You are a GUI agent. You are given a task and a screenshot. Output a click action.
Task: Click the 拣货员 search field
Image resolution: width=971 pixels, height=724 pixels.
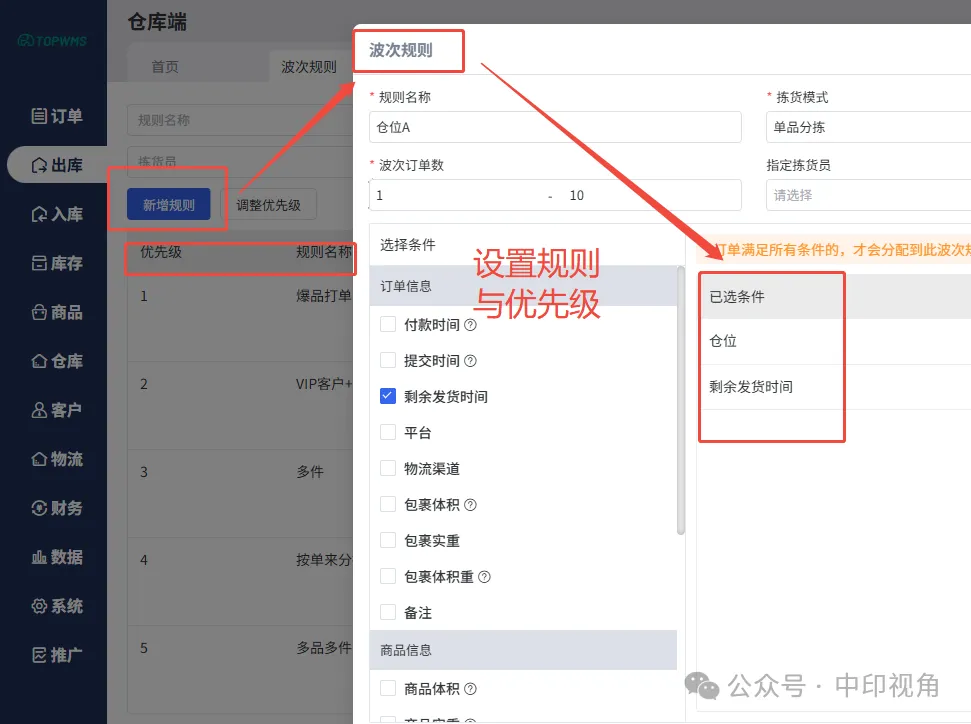click(x=240, y=161)
